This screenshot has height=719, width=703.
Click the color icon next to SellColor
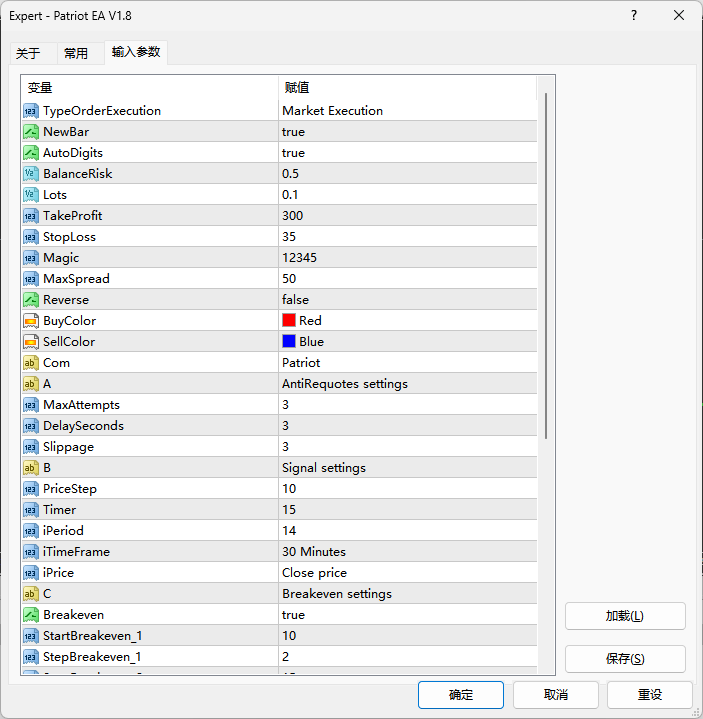(31, 342)
